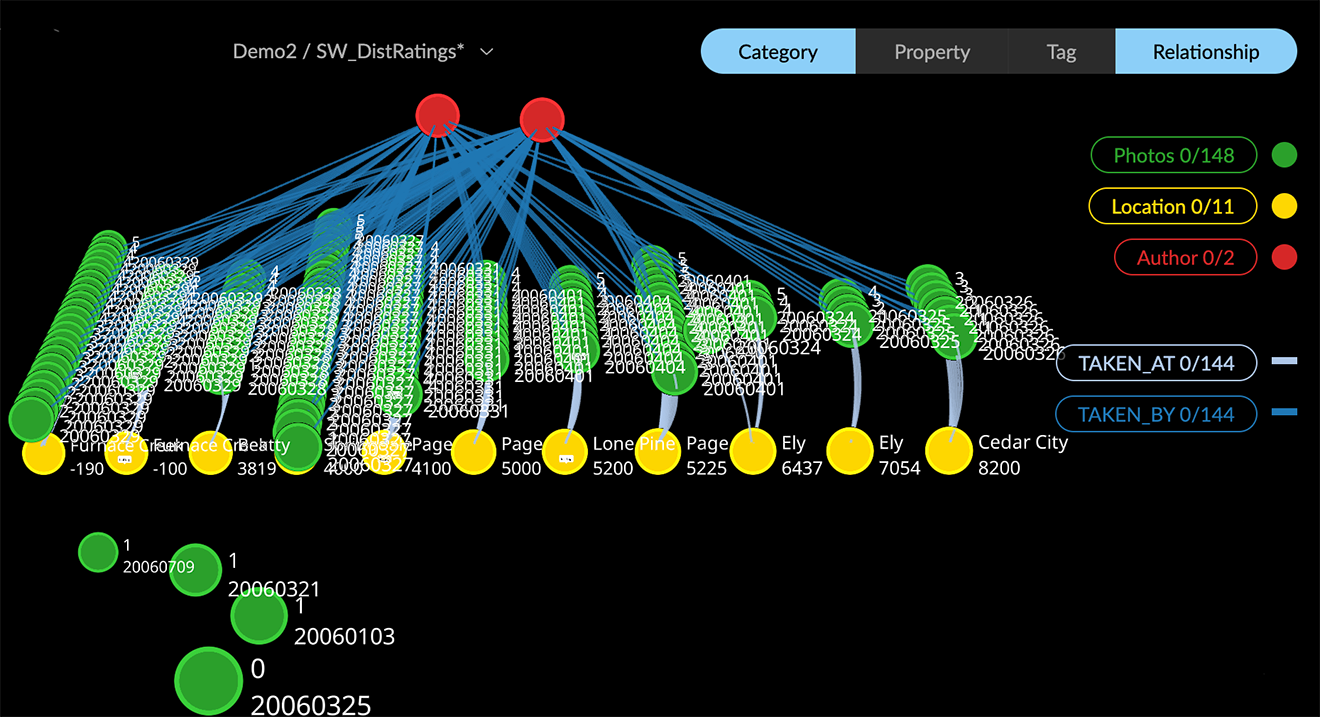Viewport: 1320px width, 719px height.
Task: Select green photo node dated 20060325
Action: click(209, 680)
